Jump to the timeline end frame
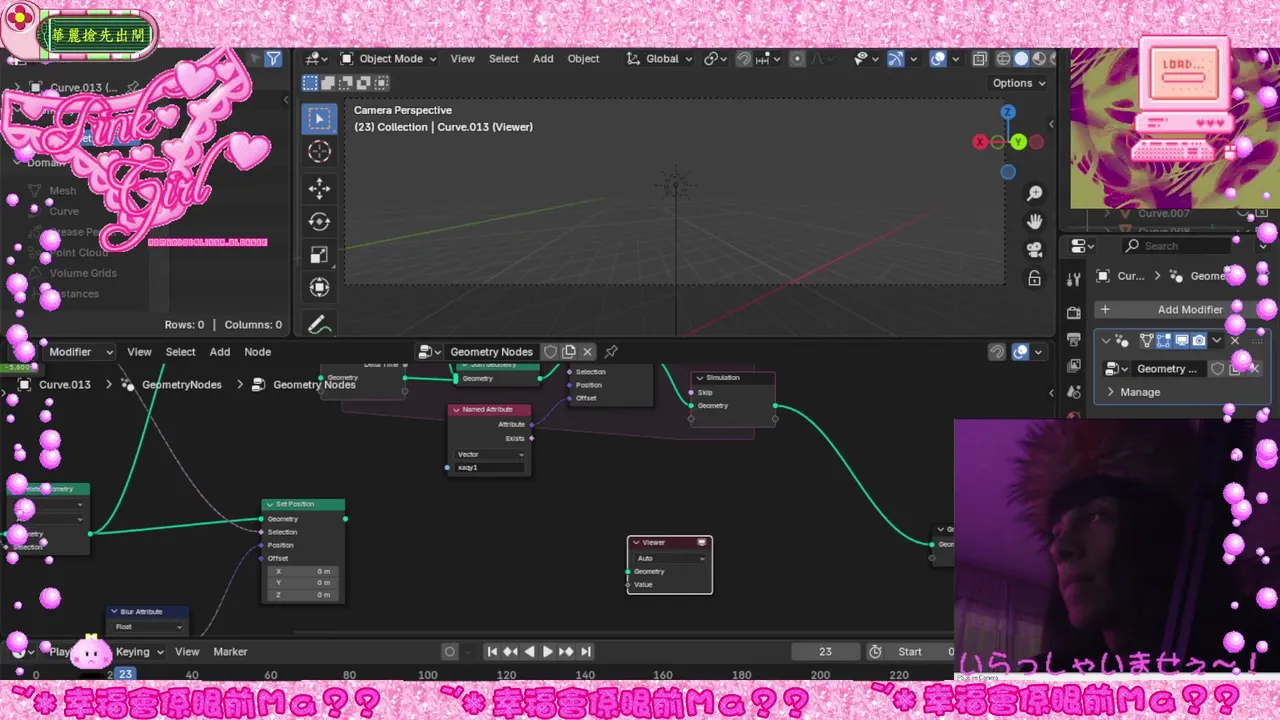Viewport: 1280px width, 720px height. point(585,652)
